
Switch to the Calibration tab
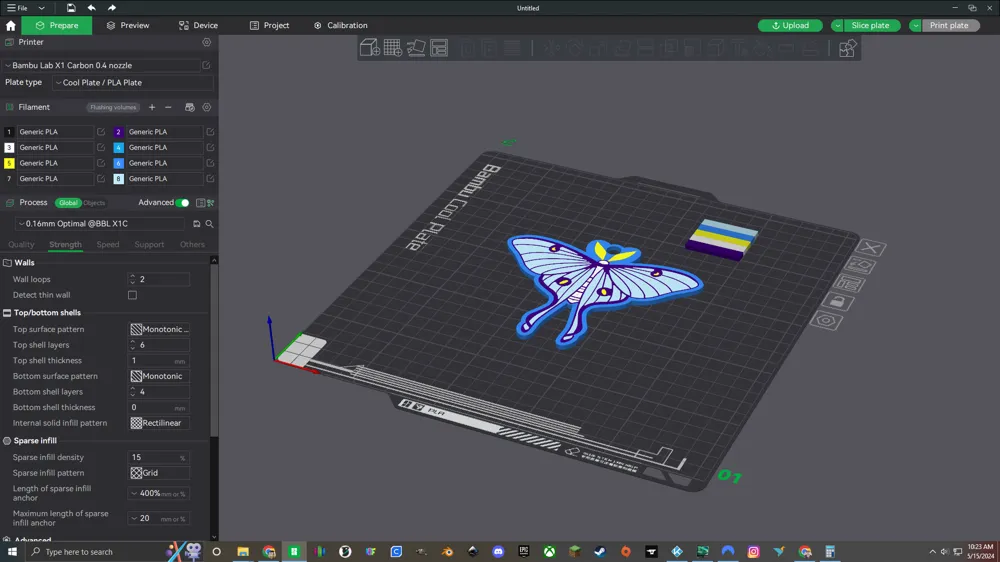pyautogui.click(x=341, y=26)
